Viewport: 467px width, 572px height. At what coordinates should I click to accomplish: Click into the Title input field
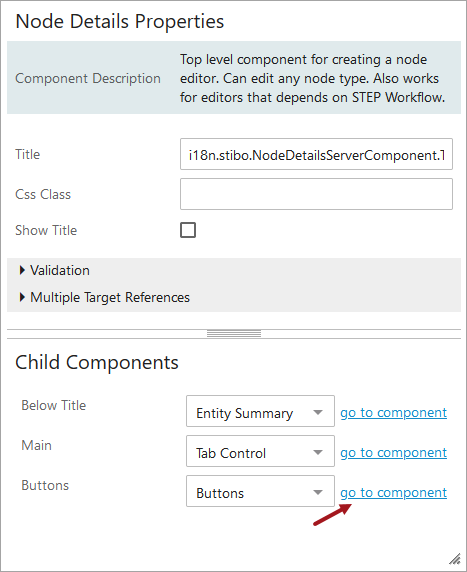pos(316,154)
